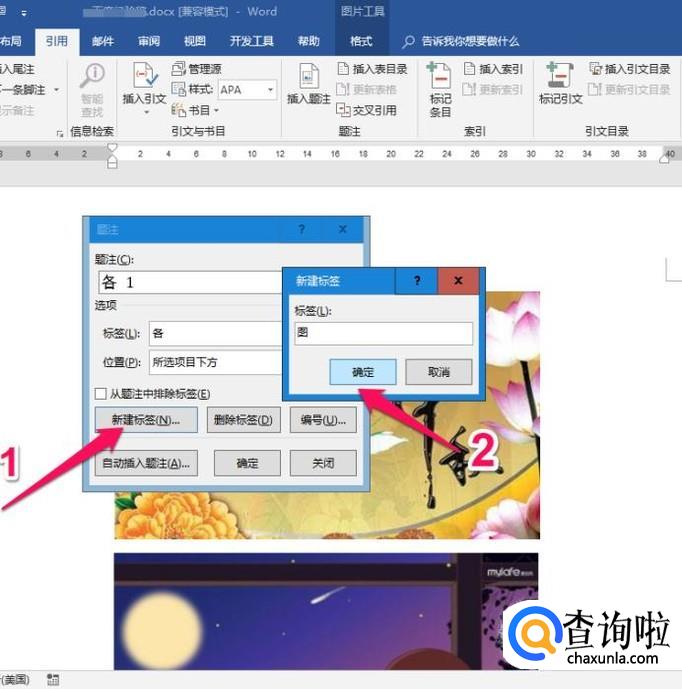Click the status bar macro recording icon
The height and width of the screenshot is (689, 682).
pos(53,679)
